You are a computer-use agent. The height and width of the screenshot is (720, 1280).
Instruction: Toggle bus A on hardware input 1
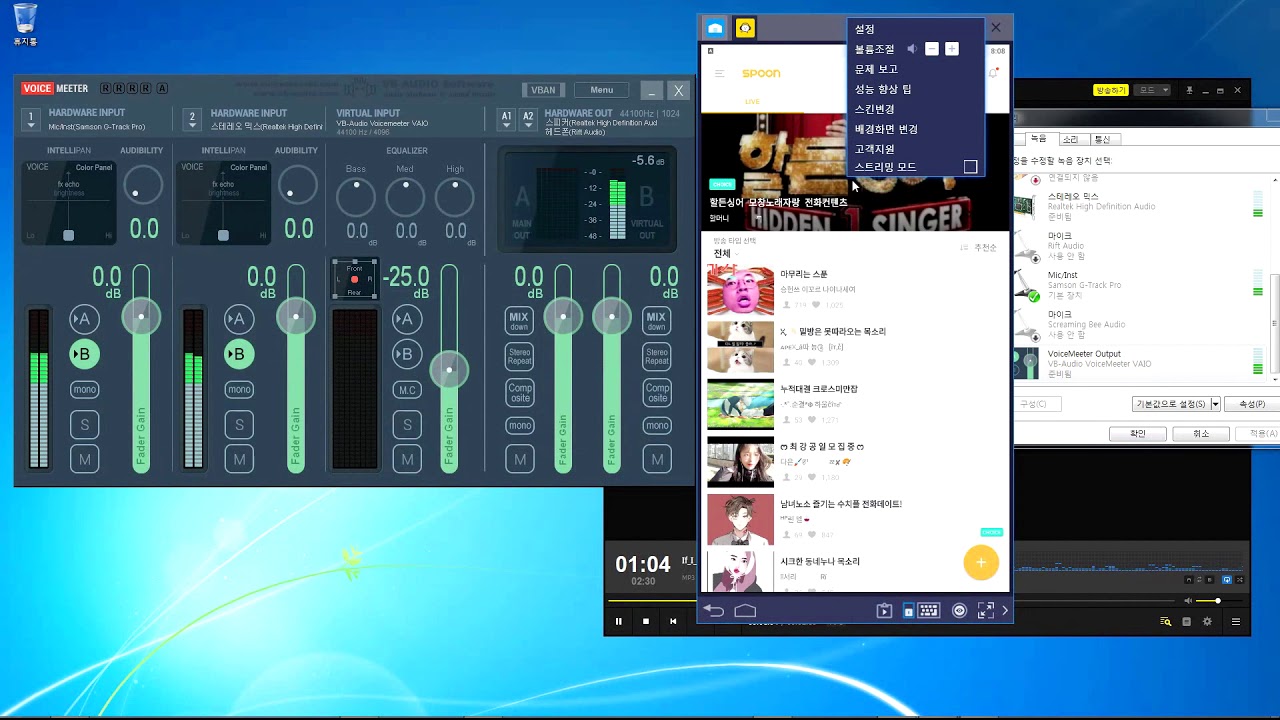pyautogui.click(x=85, y=319)
